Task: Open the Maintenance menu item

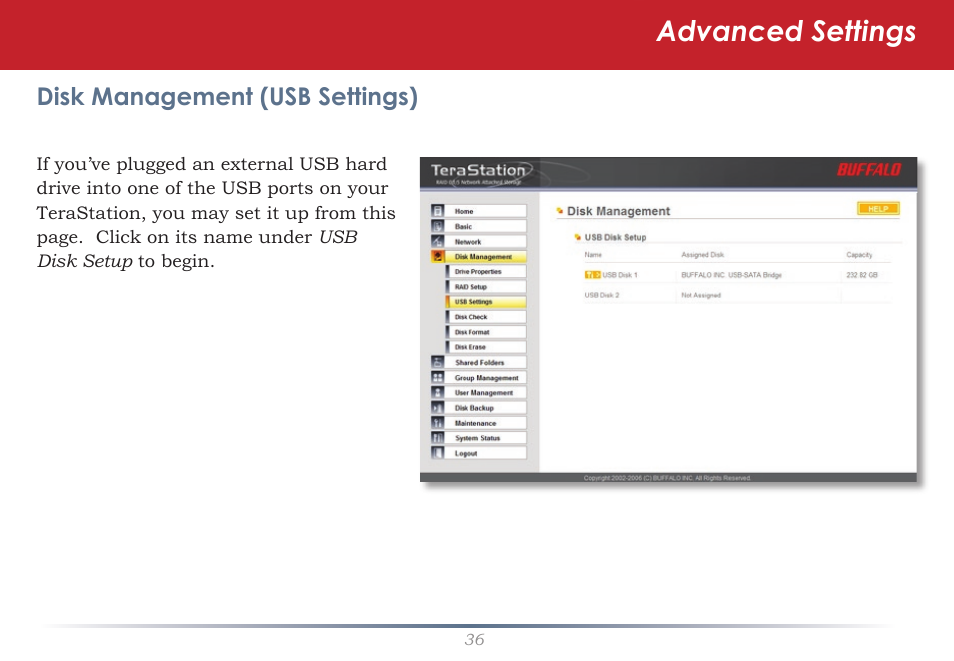Action: [486, 423]
